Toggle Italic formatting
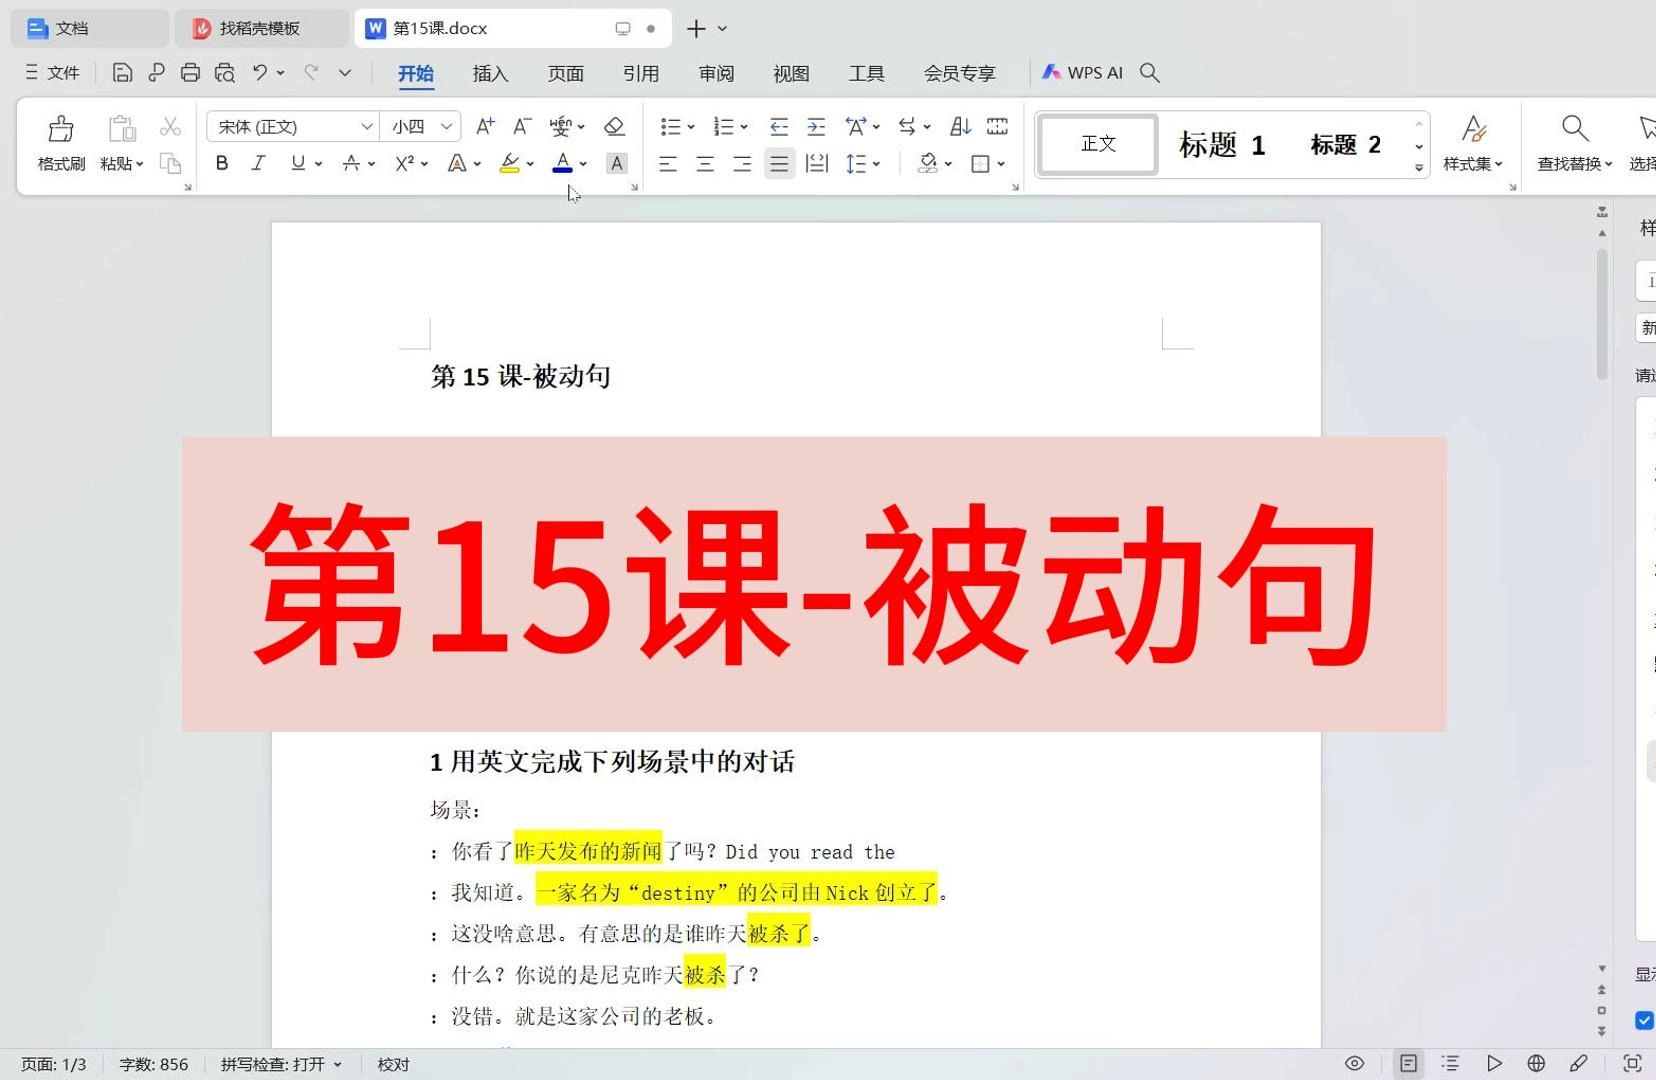Viewport: 1656px width, 1080px height. tap(258, 163)
